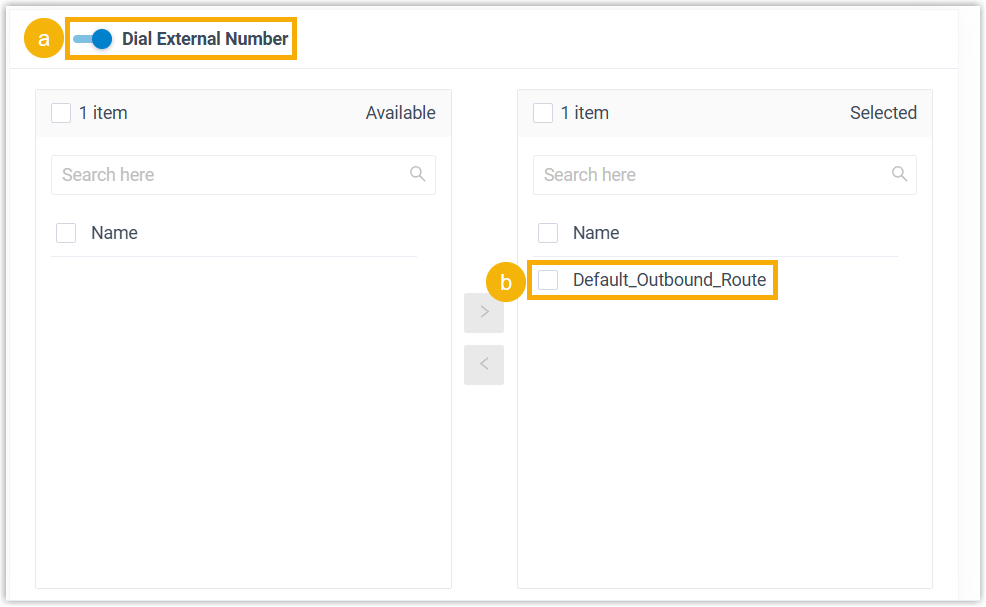Click the magnifier icon in Available search
Screen dimensions: 986x607
coord(418,174)
